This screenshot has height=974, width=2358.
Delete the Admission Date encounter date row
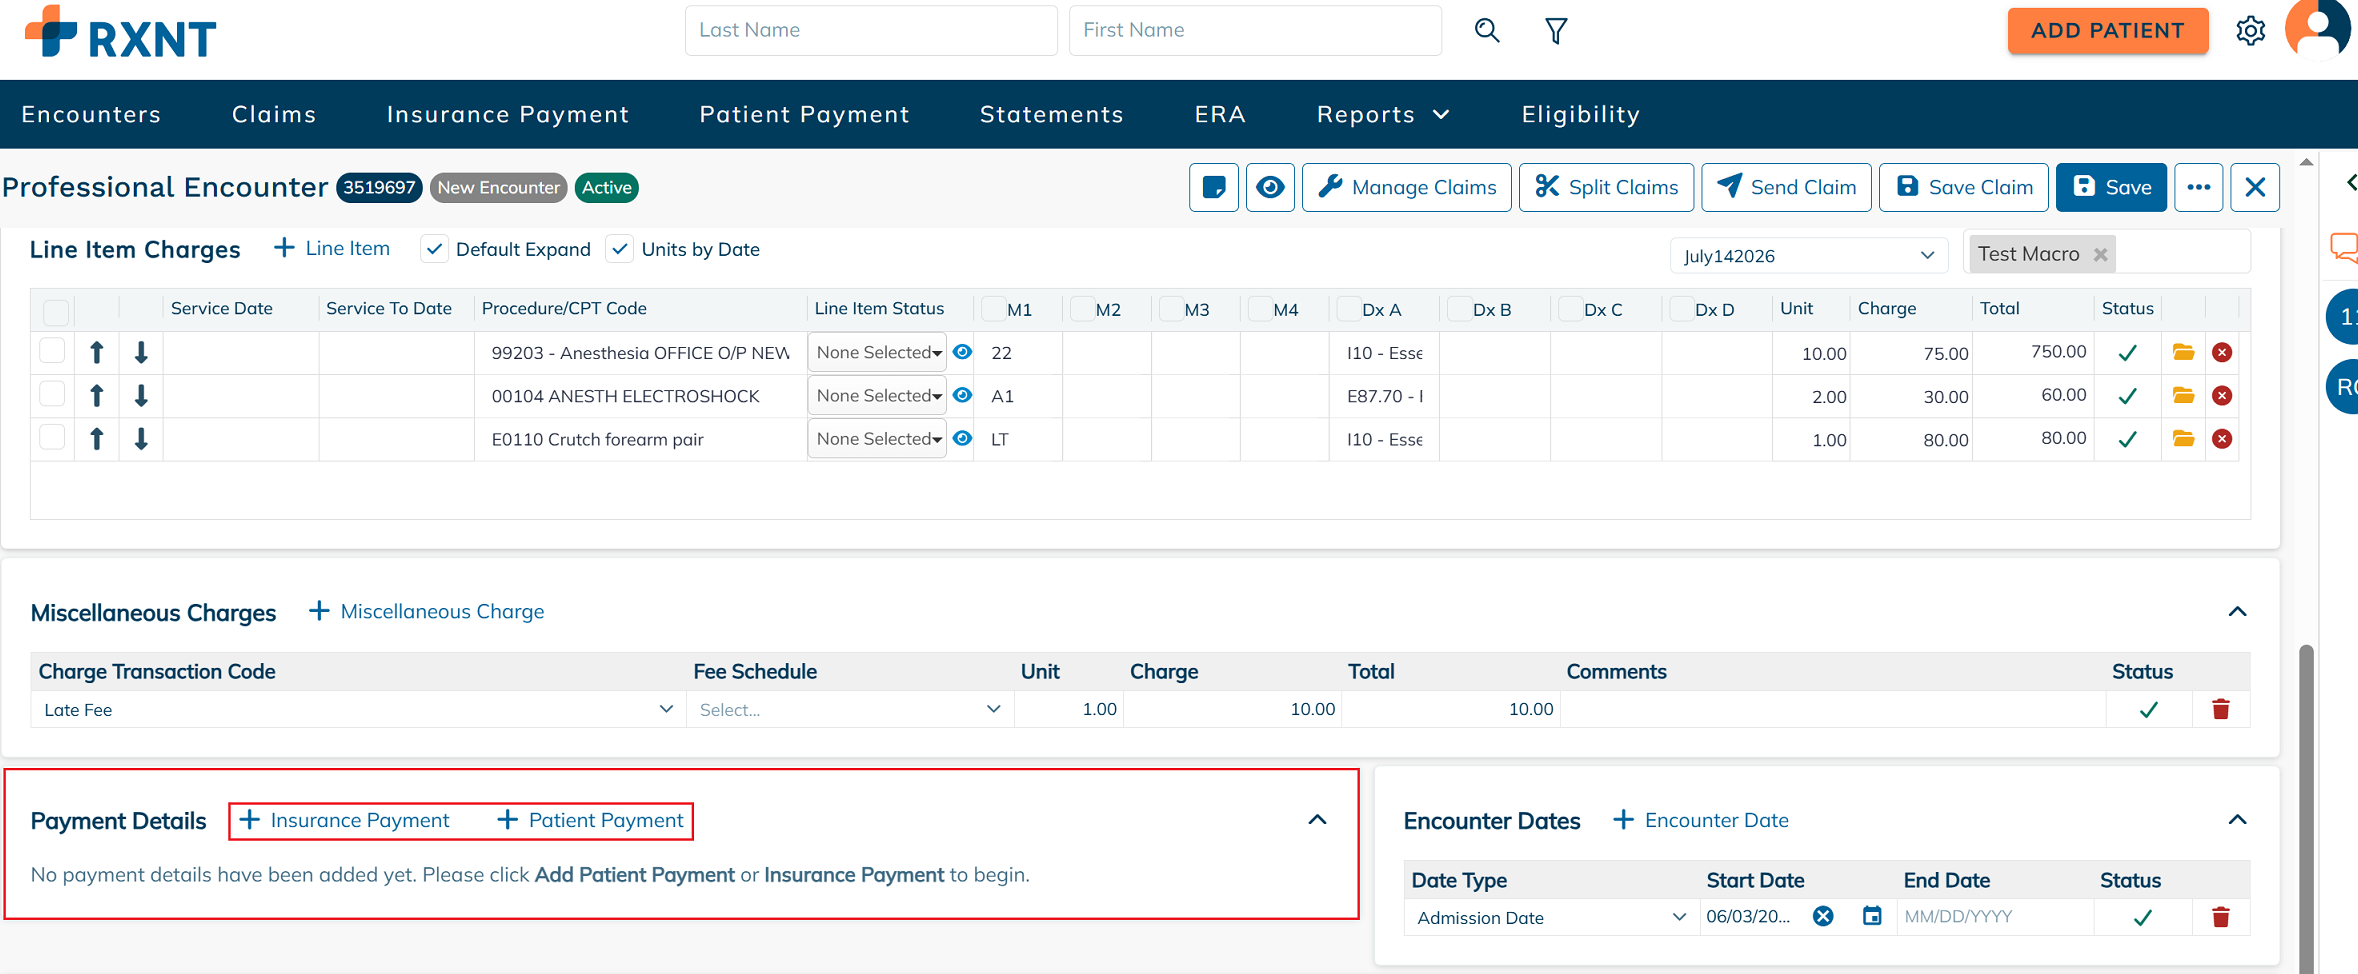point(2221,917)
